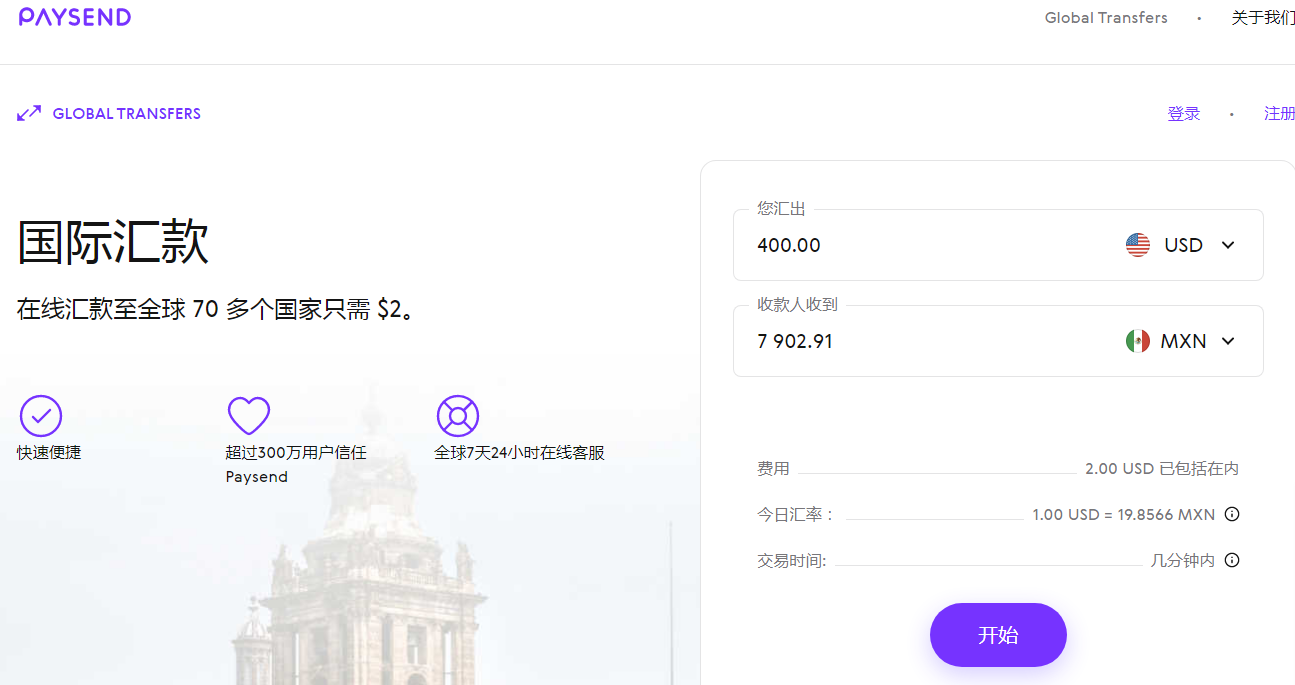The image size is (1295, 685).
Task: Click info icon beside exchange rate
Action: (1232, 514)
